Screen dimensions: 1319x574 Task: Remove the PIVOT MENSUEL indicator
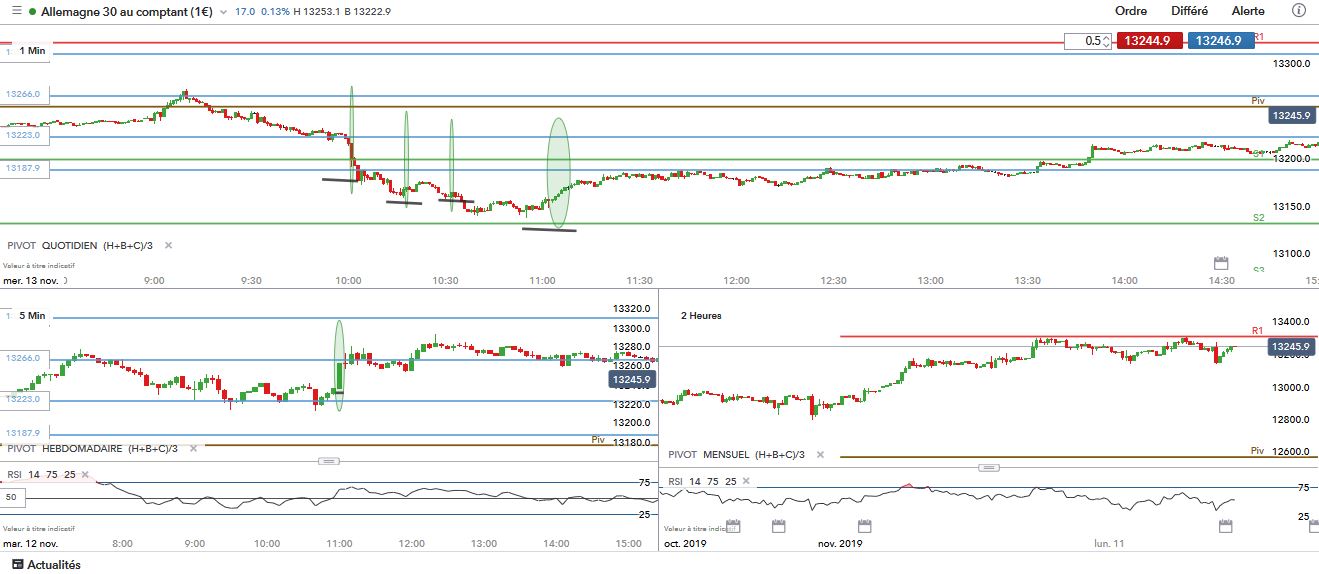pos(820,454)
